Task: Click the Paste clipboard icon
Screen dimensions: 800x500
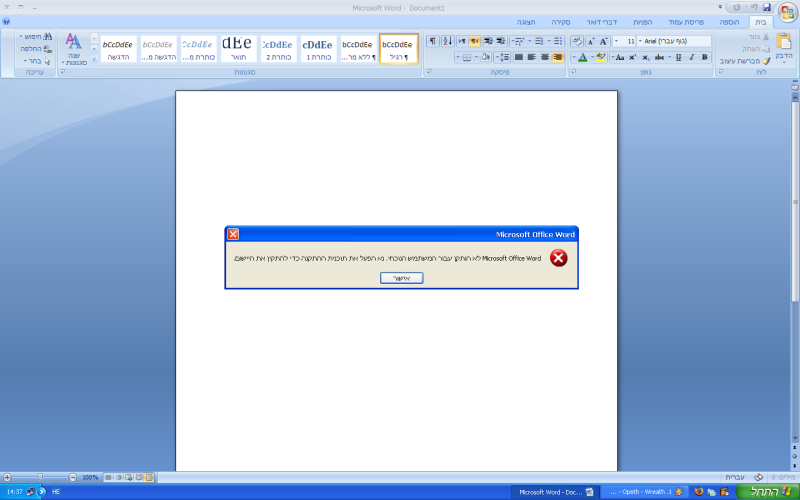Action: tap(784, 42)
